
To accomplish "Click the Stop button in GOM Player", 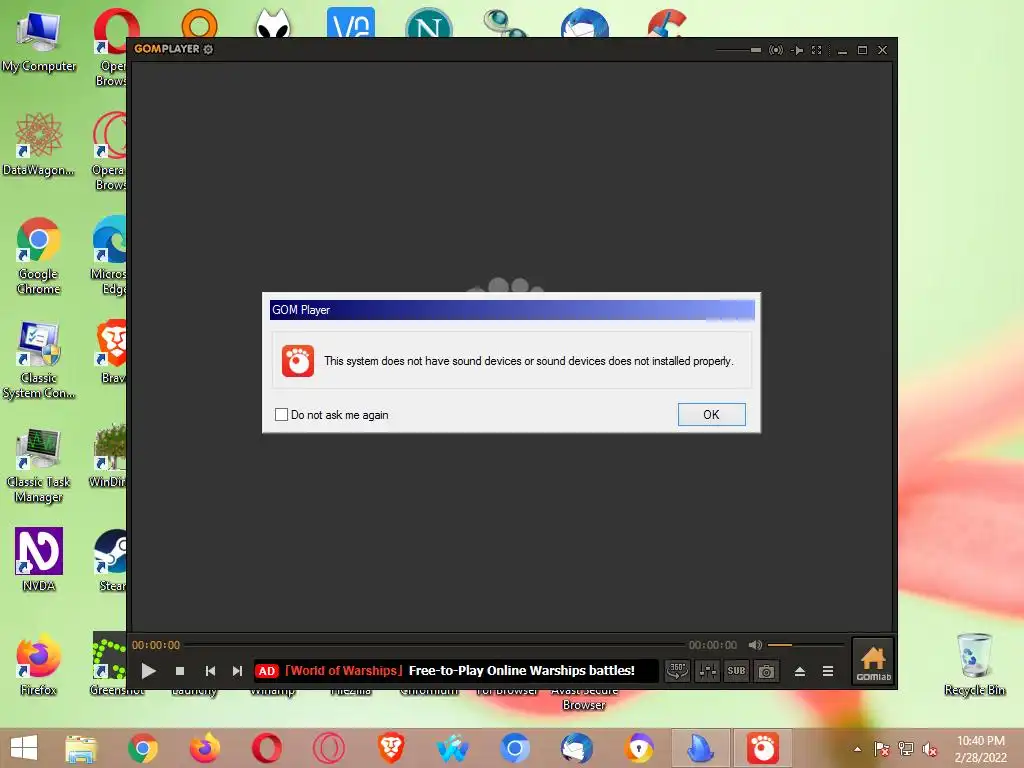I will click(180, 671).
